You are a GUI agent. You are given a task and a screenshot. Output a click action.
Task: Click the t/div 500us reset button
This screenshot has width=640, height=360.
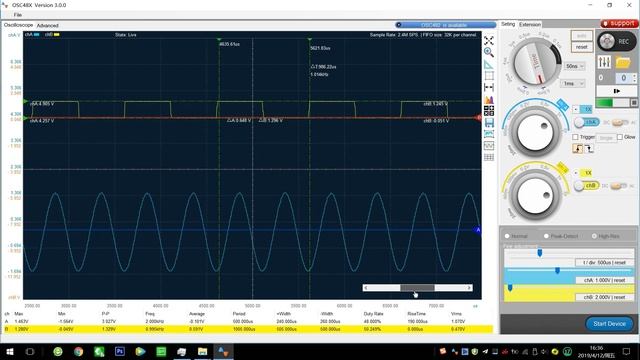coord(605,262)
